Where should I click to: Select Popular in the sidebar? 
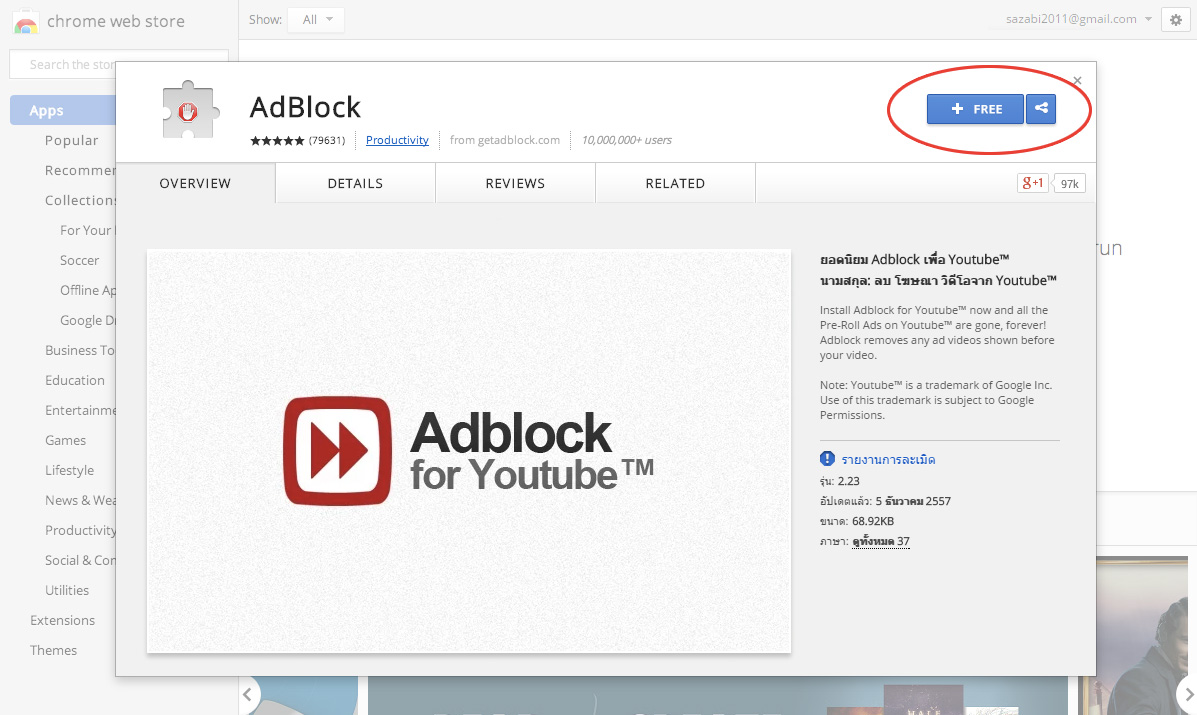tap(72, 140)
